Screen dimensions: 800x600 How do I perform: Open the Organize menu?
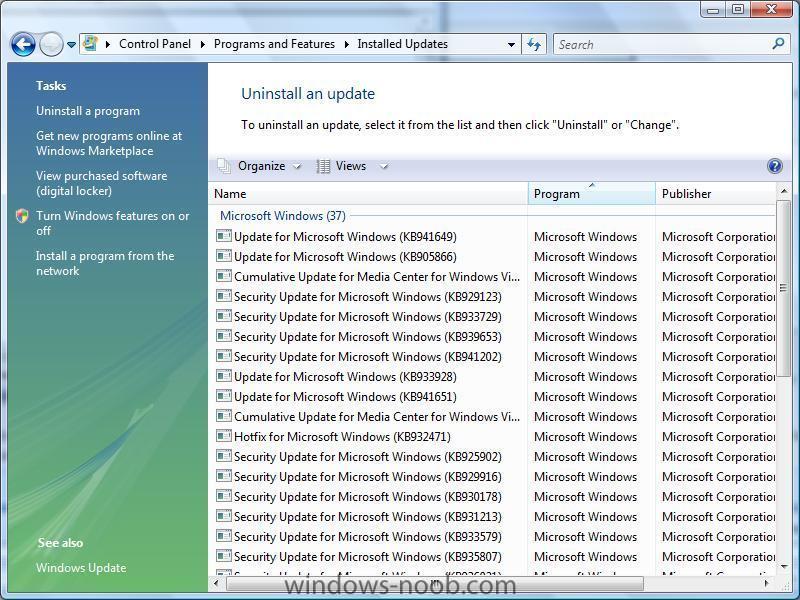click(x=261, y=166)
